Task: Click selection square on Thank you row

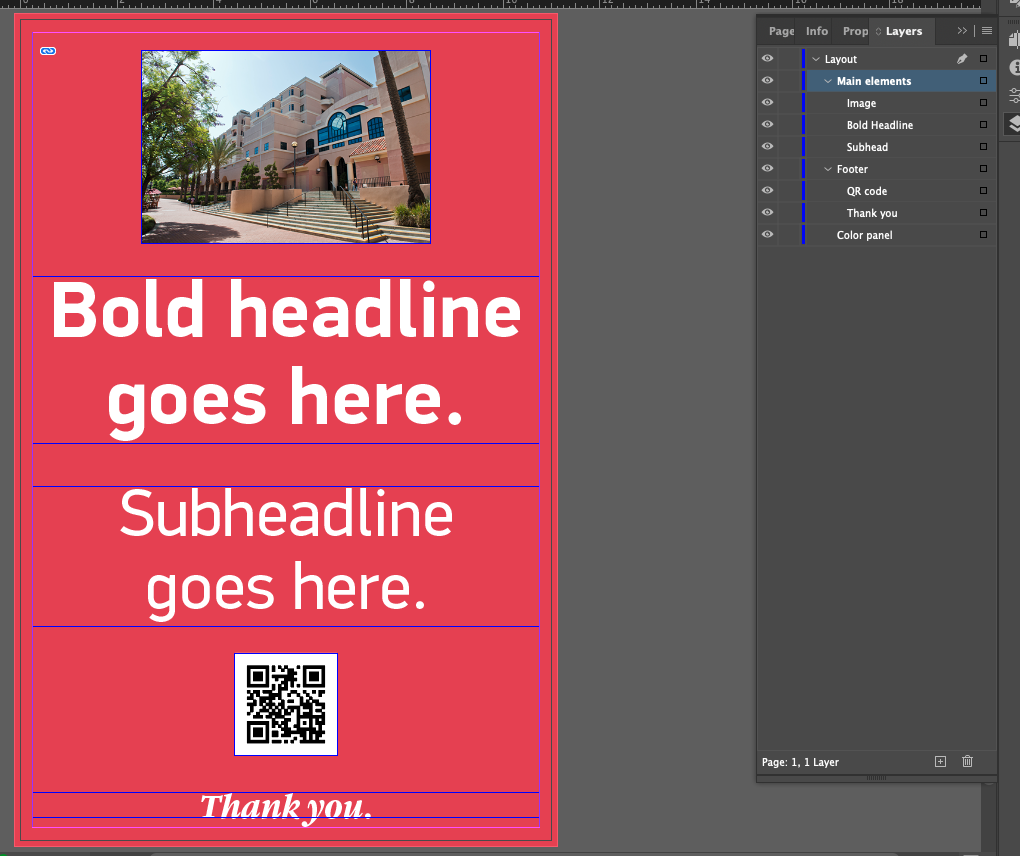Action: (x=984, y=213)
